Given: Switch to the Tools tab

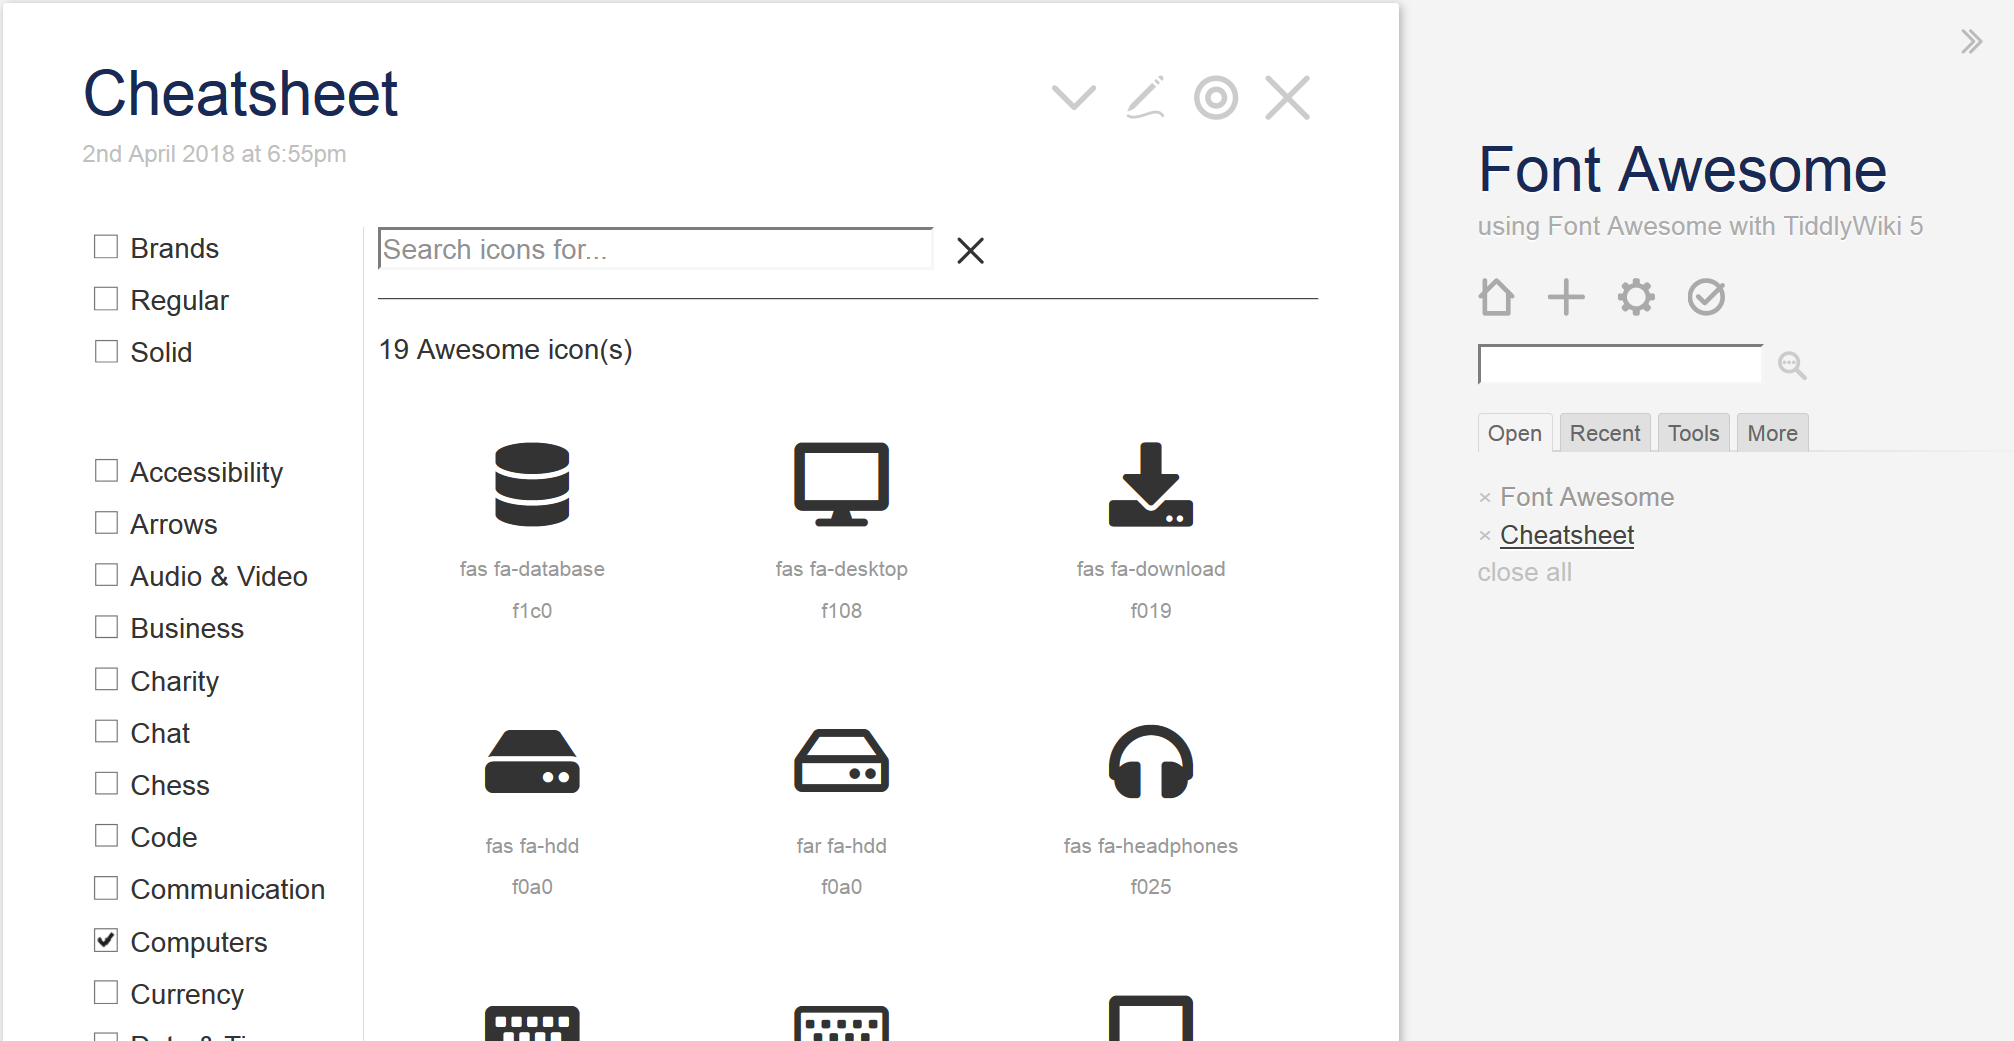Looking at the screenshot, I should 1693,432.
